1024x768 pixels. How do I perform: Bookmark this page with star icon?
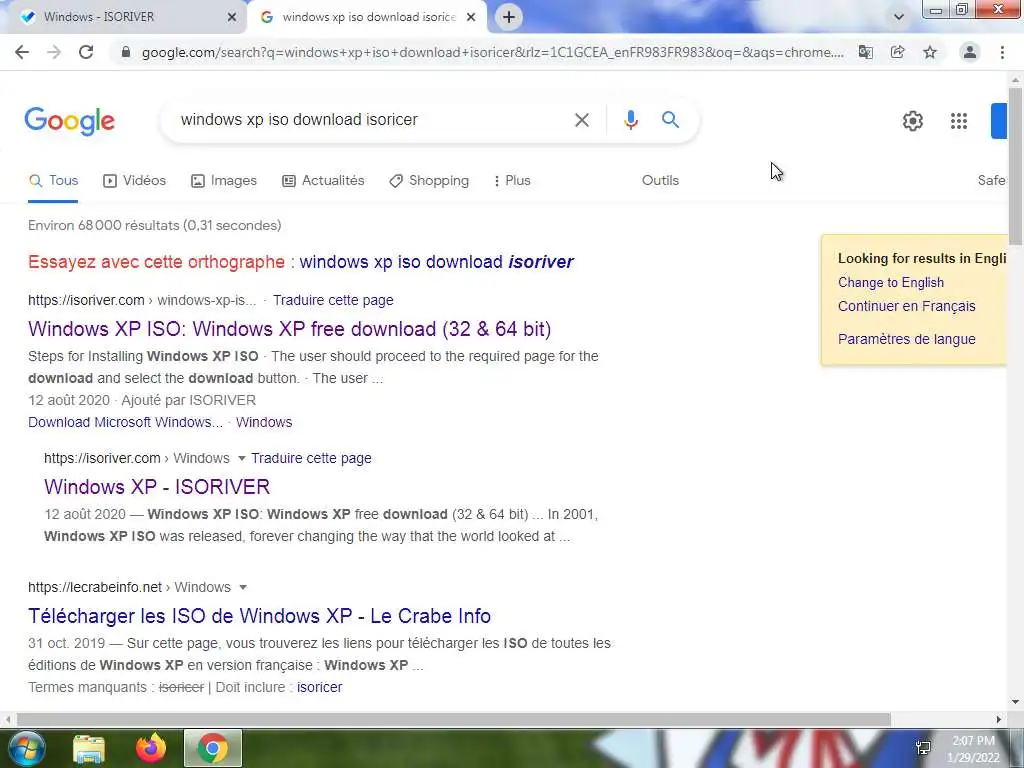[x=930, y=52]
